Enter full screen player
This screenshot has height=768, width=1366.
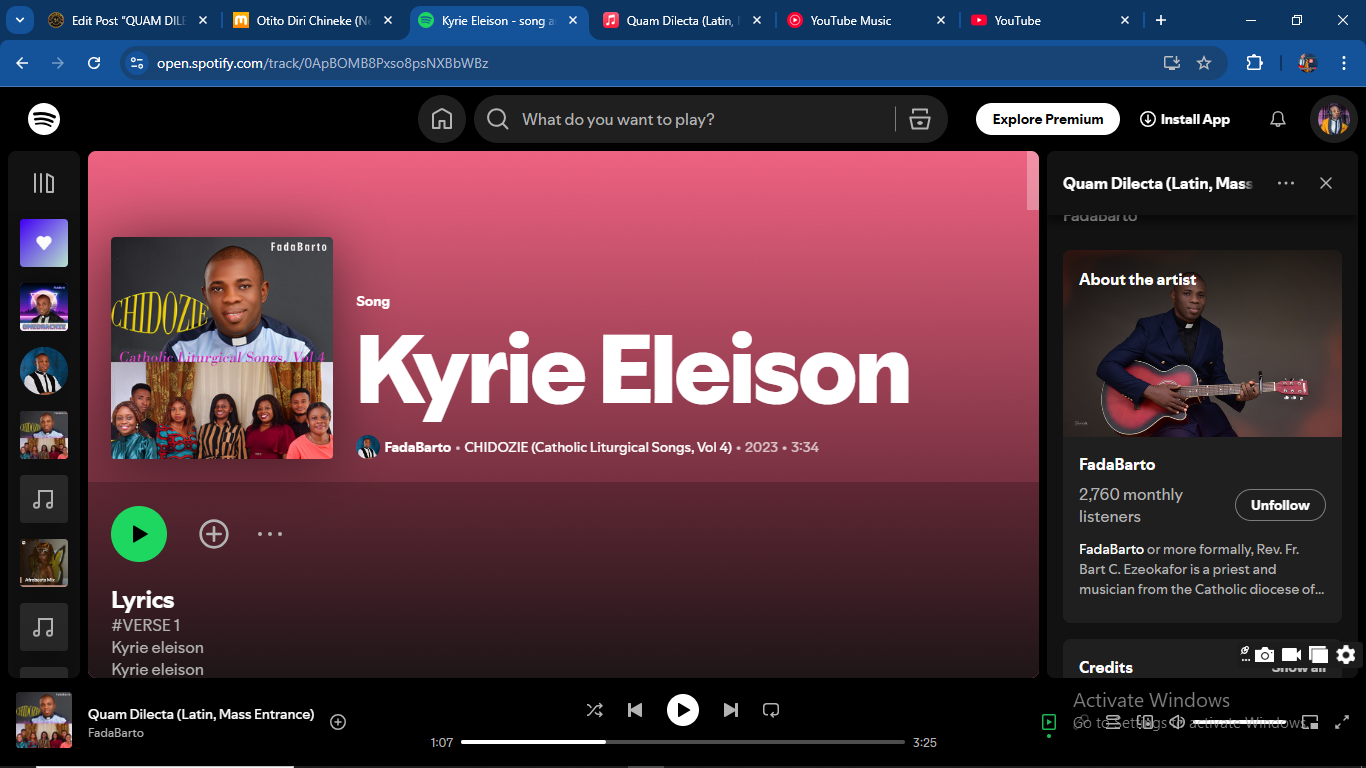point(1343,722)
